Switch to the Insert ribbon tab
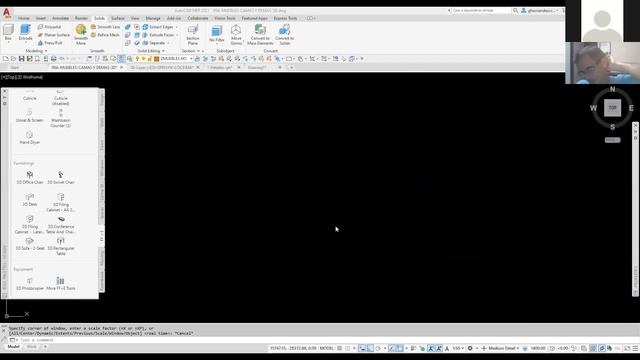640x360 pixels. (x=41, y=18)
